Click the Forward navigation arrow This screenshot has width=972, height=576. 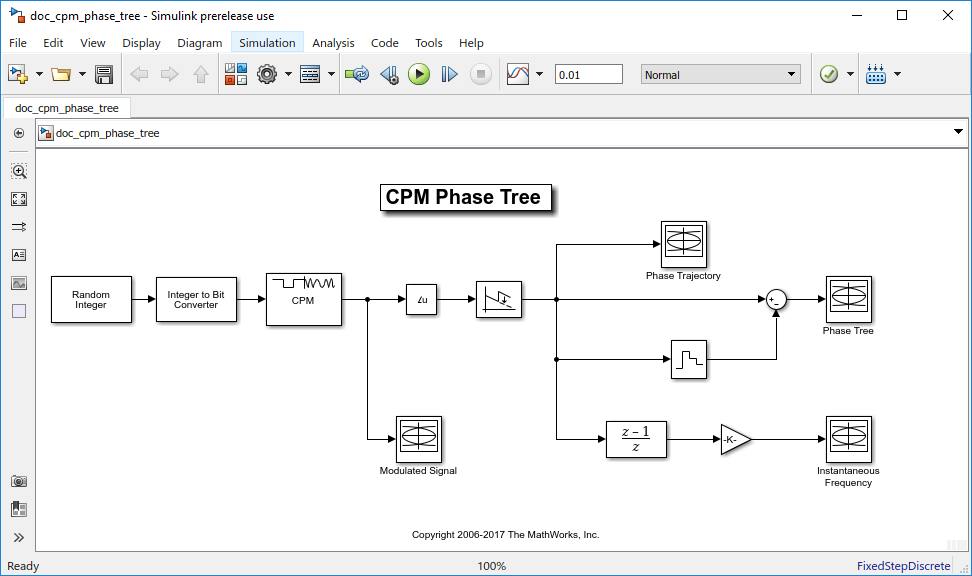[169, 74]
